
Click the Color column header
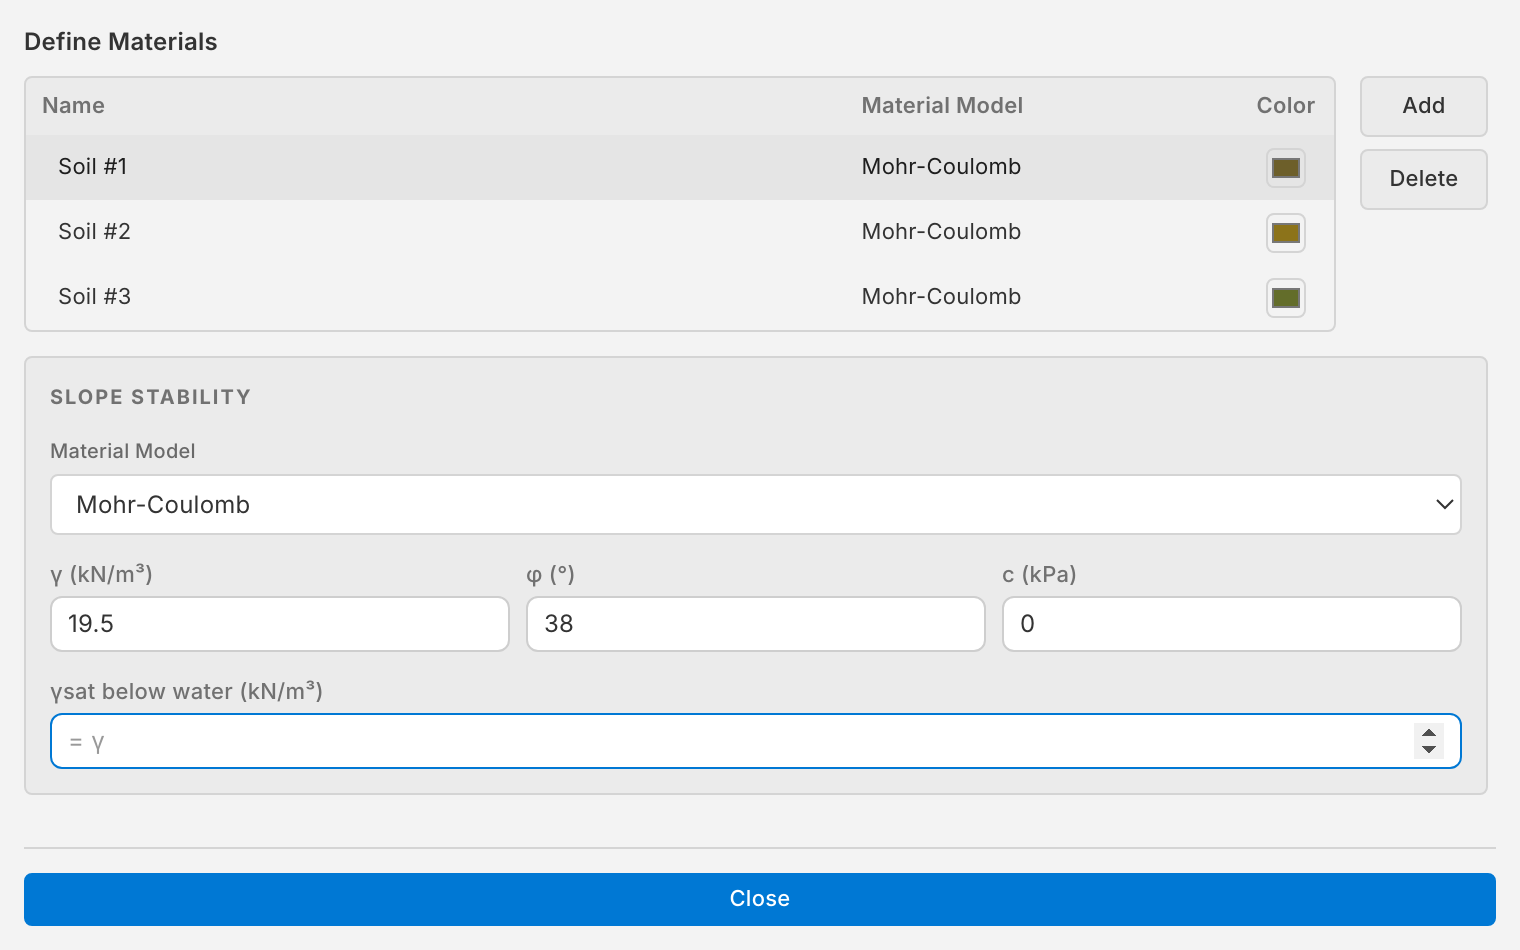click(1285, 106)
